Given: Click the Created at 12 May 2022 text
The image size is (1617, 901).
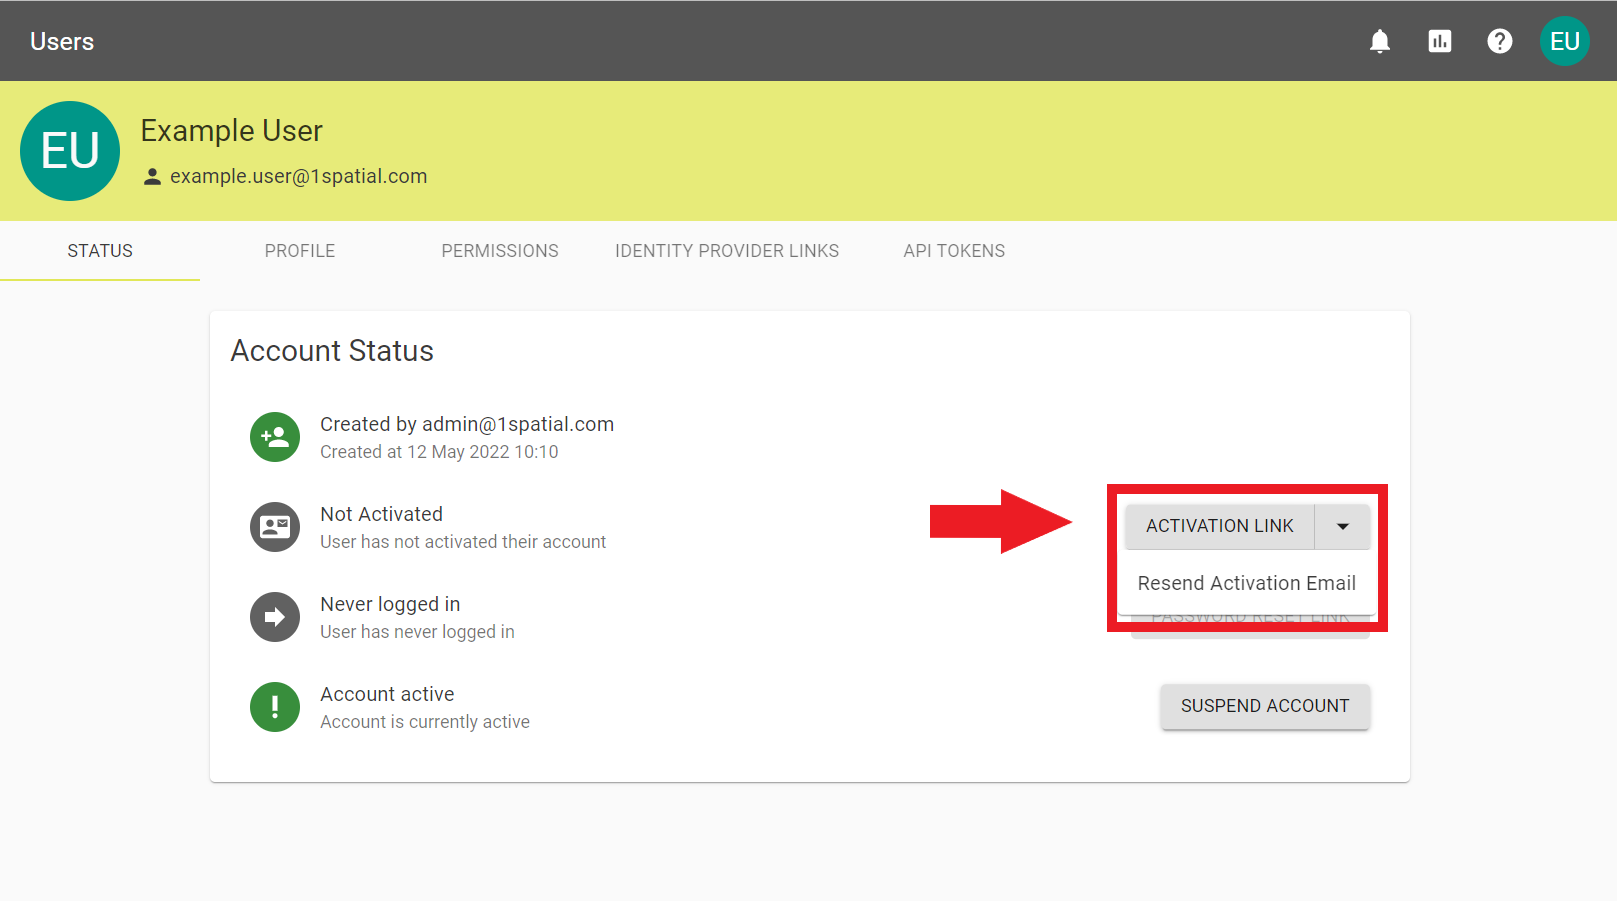Looking at the screenshot, I should pyautogui.click(x=439, y=452).
